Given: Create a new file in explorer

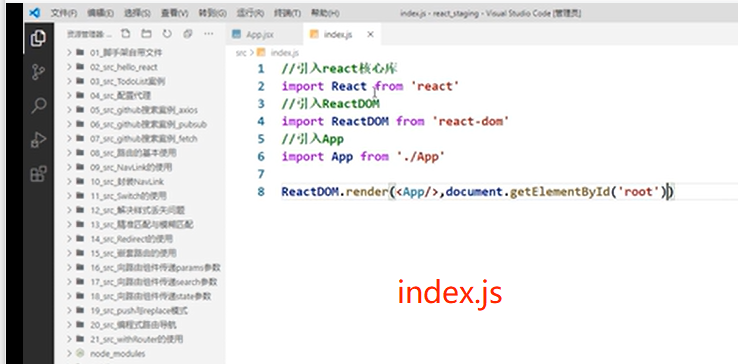Looking at the screenshot, I should pyautogui.click(x=125, y=34).
